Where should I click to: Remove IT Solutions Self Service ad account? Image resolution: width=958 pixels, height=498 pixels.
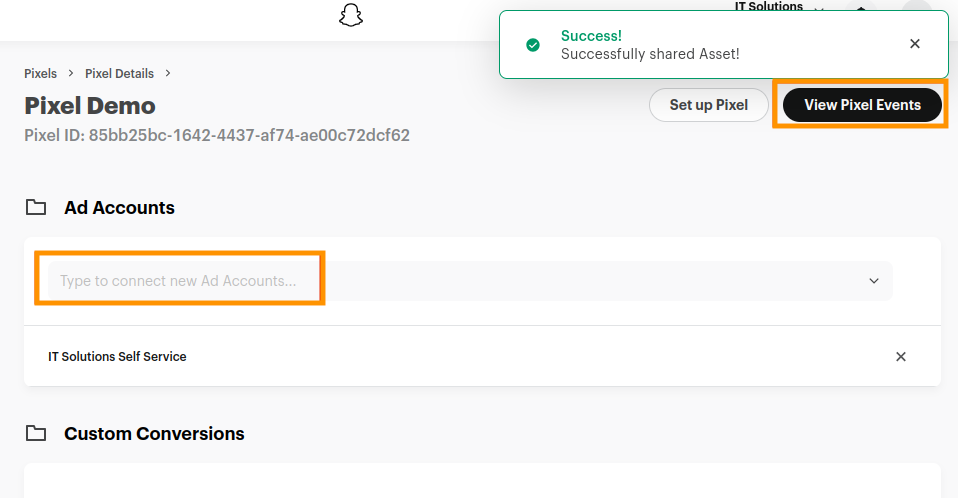[900, 357]
